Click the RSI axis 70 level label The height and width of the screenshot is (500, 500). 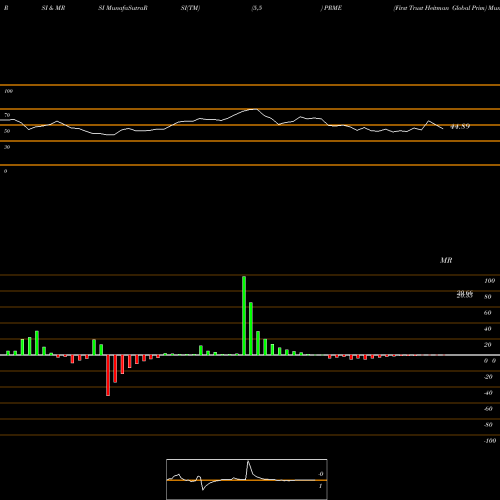[7, 115]
